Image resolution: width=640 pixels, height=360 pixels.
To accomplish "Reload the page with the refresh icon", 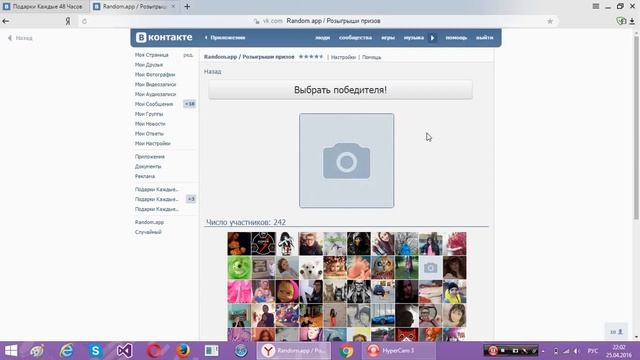I will click(84, 21).
